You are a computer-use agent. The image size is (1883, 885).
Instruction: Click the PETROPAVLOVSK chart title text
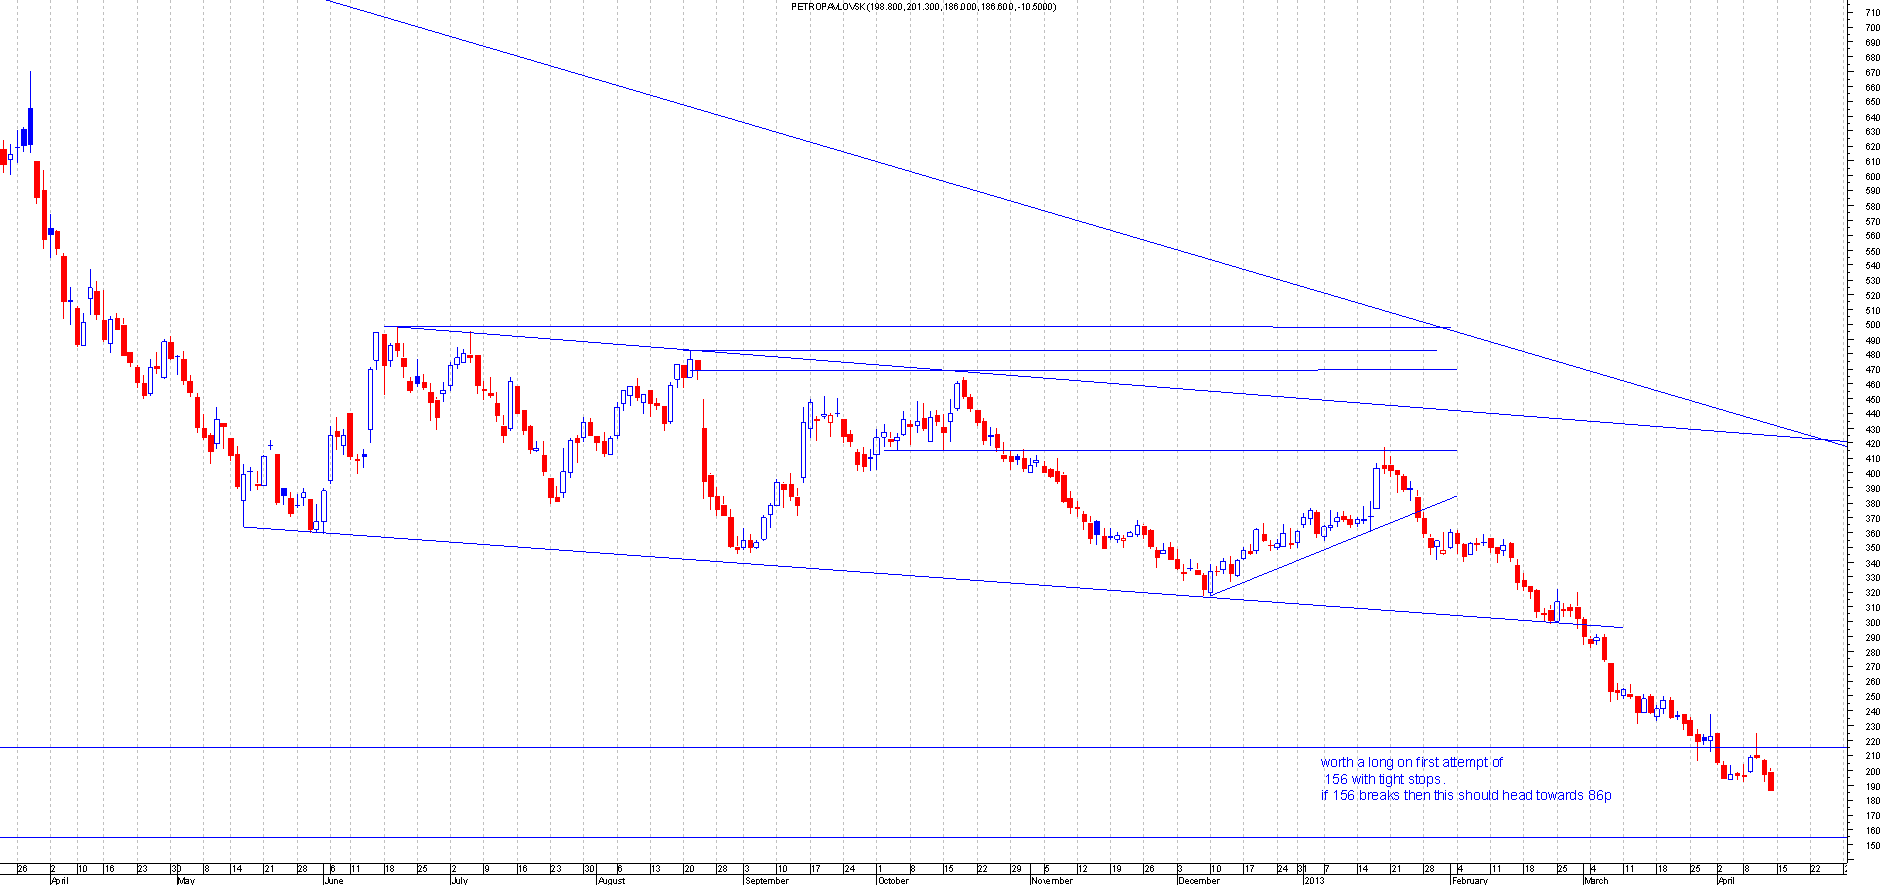[x=922, y=7]
